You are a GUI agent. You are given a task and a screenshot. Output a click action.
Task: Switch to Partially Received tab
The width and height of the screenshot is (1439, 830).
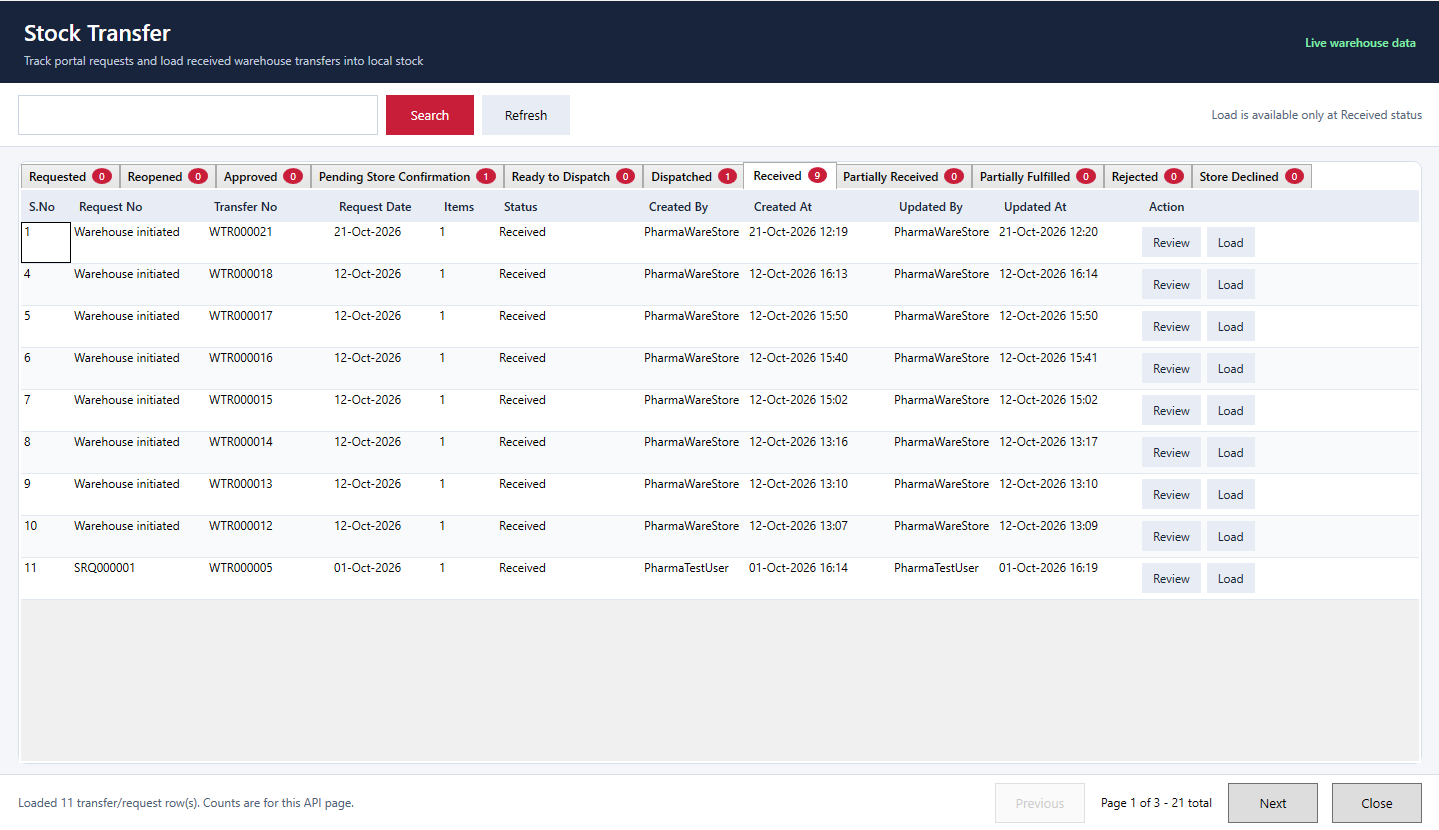904,177
